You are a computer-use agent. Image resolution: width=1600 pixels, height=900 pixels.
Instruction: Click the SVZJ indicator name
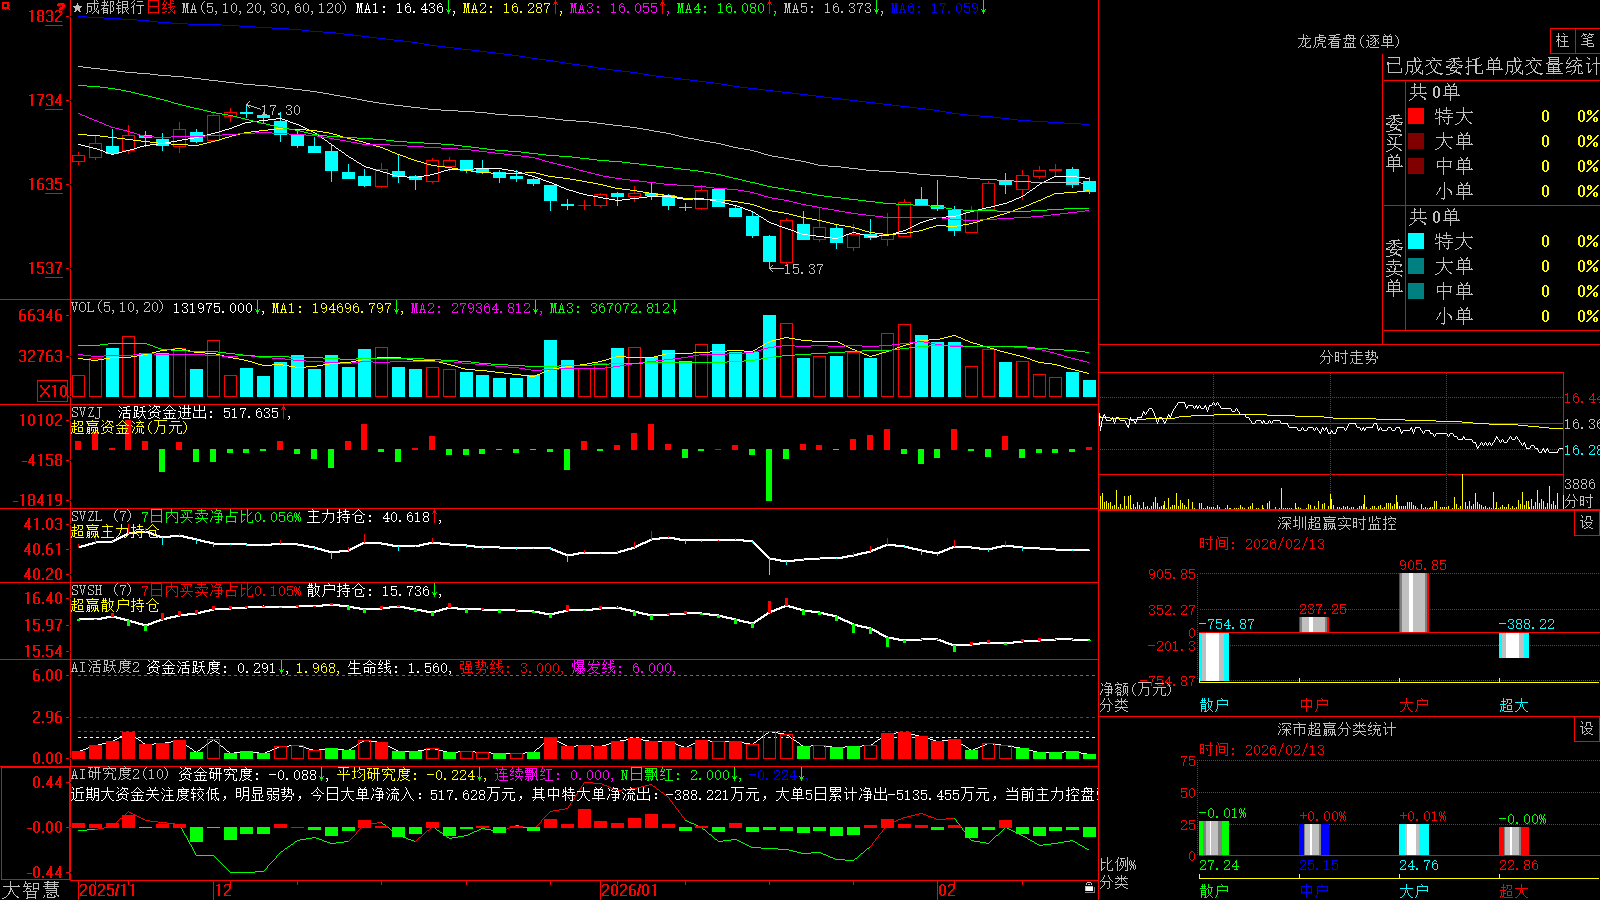[87, 412]
